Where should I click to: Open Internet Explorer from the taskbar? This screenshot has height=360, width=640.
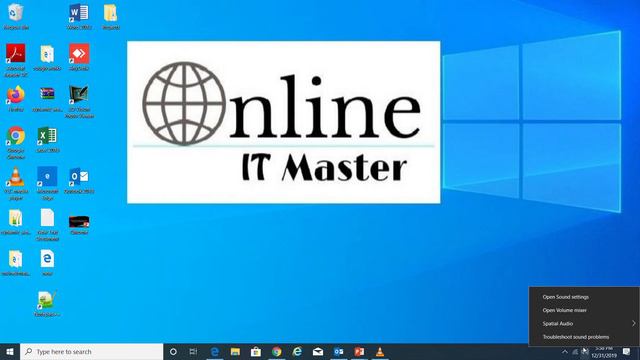pos(297,351)
